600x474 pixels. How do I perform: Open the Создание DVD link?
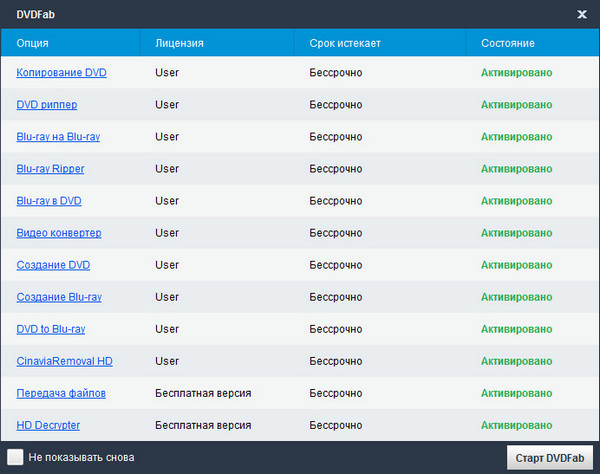[x=53, y=265]
